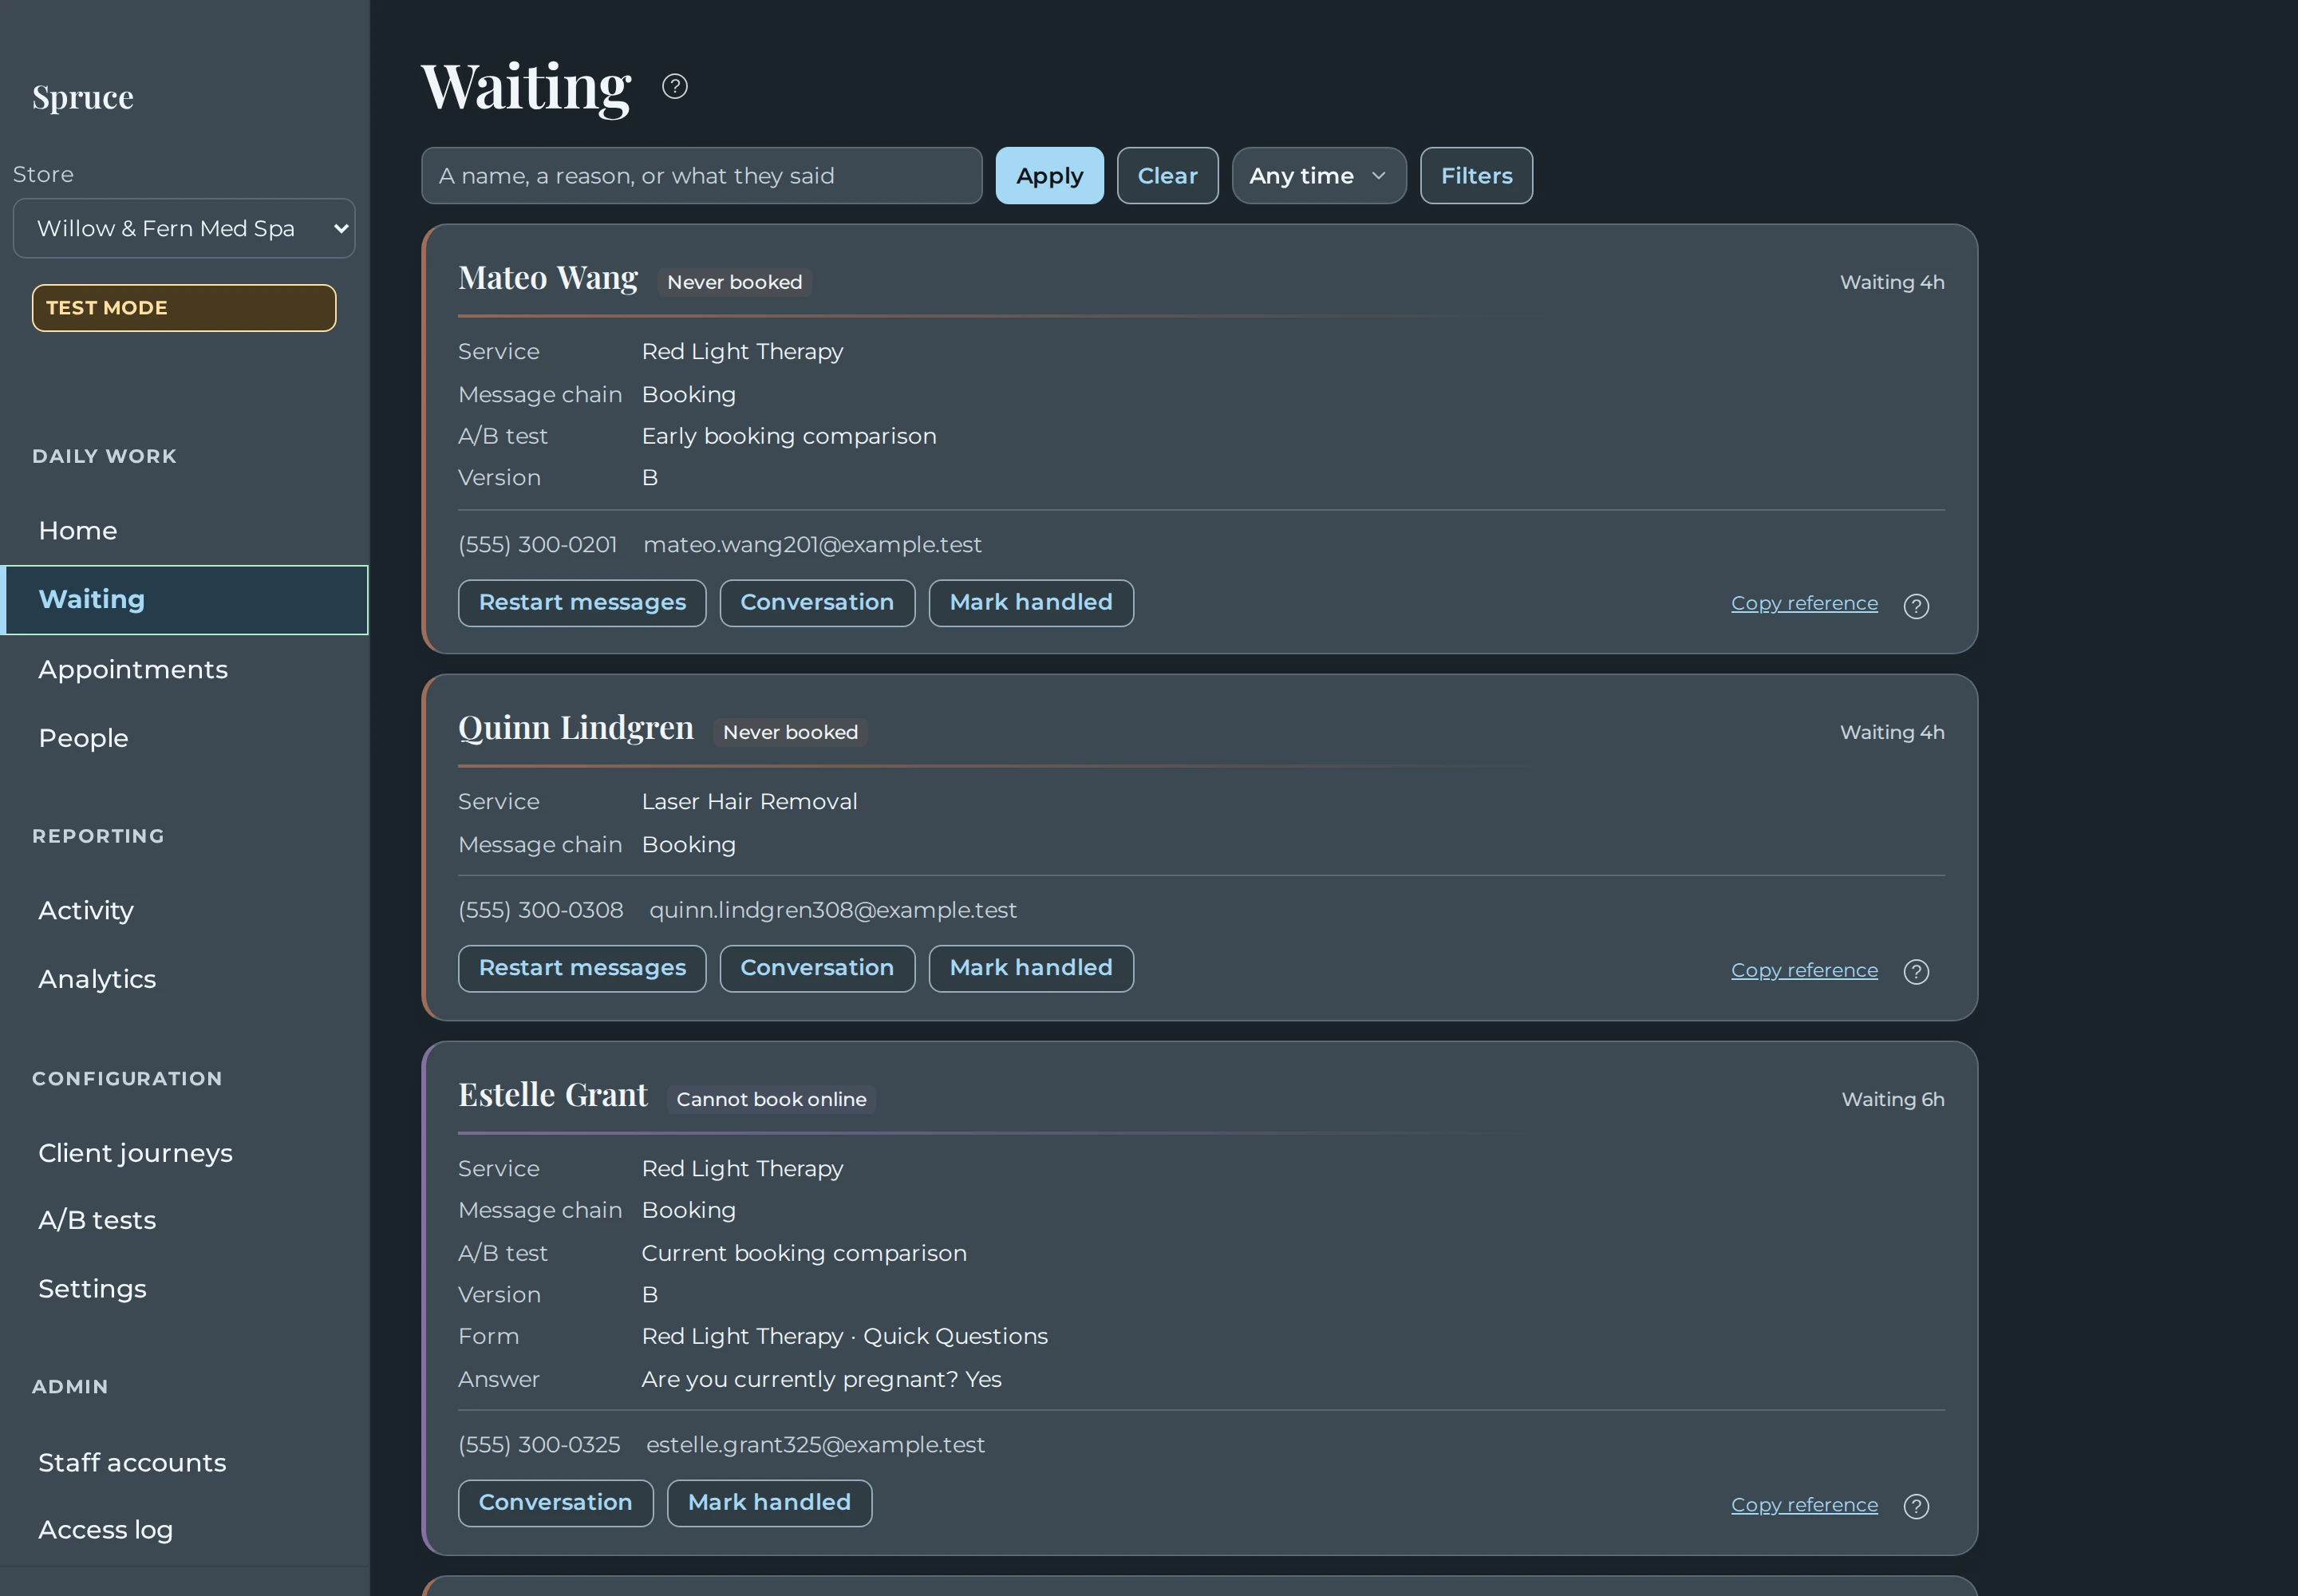Viewport: 2298px width, 1596px height.
Task: Expand the Any time dropdown
Action: (1319, 176)
